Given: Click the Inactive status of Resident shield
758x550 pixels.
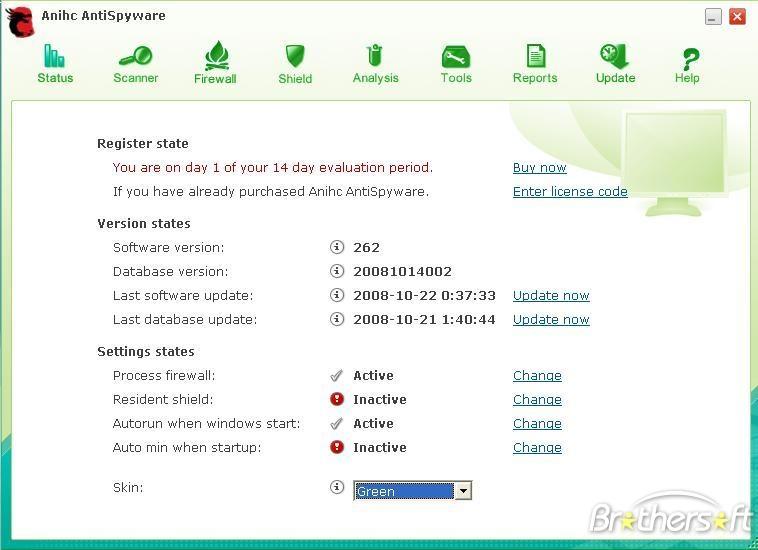Looking at the screenshot, I should click(380, 400).
